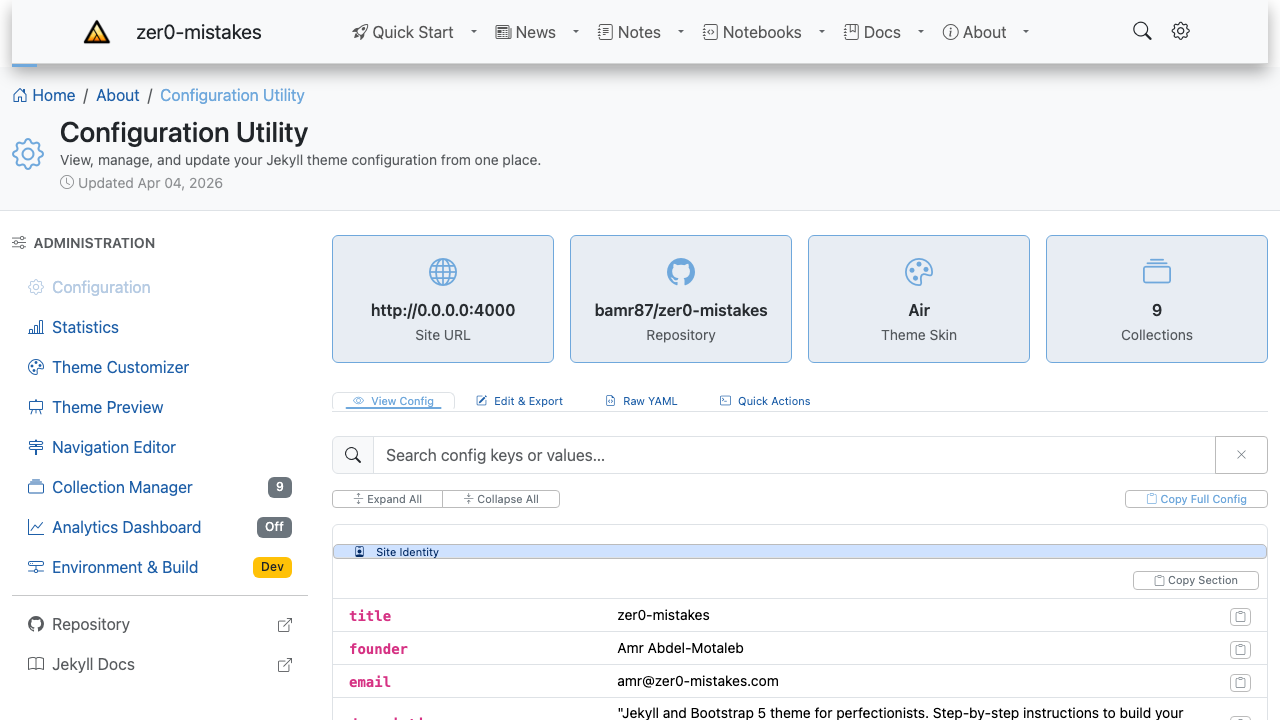Click the easel icon for Theme Preview

click(36, 407)
